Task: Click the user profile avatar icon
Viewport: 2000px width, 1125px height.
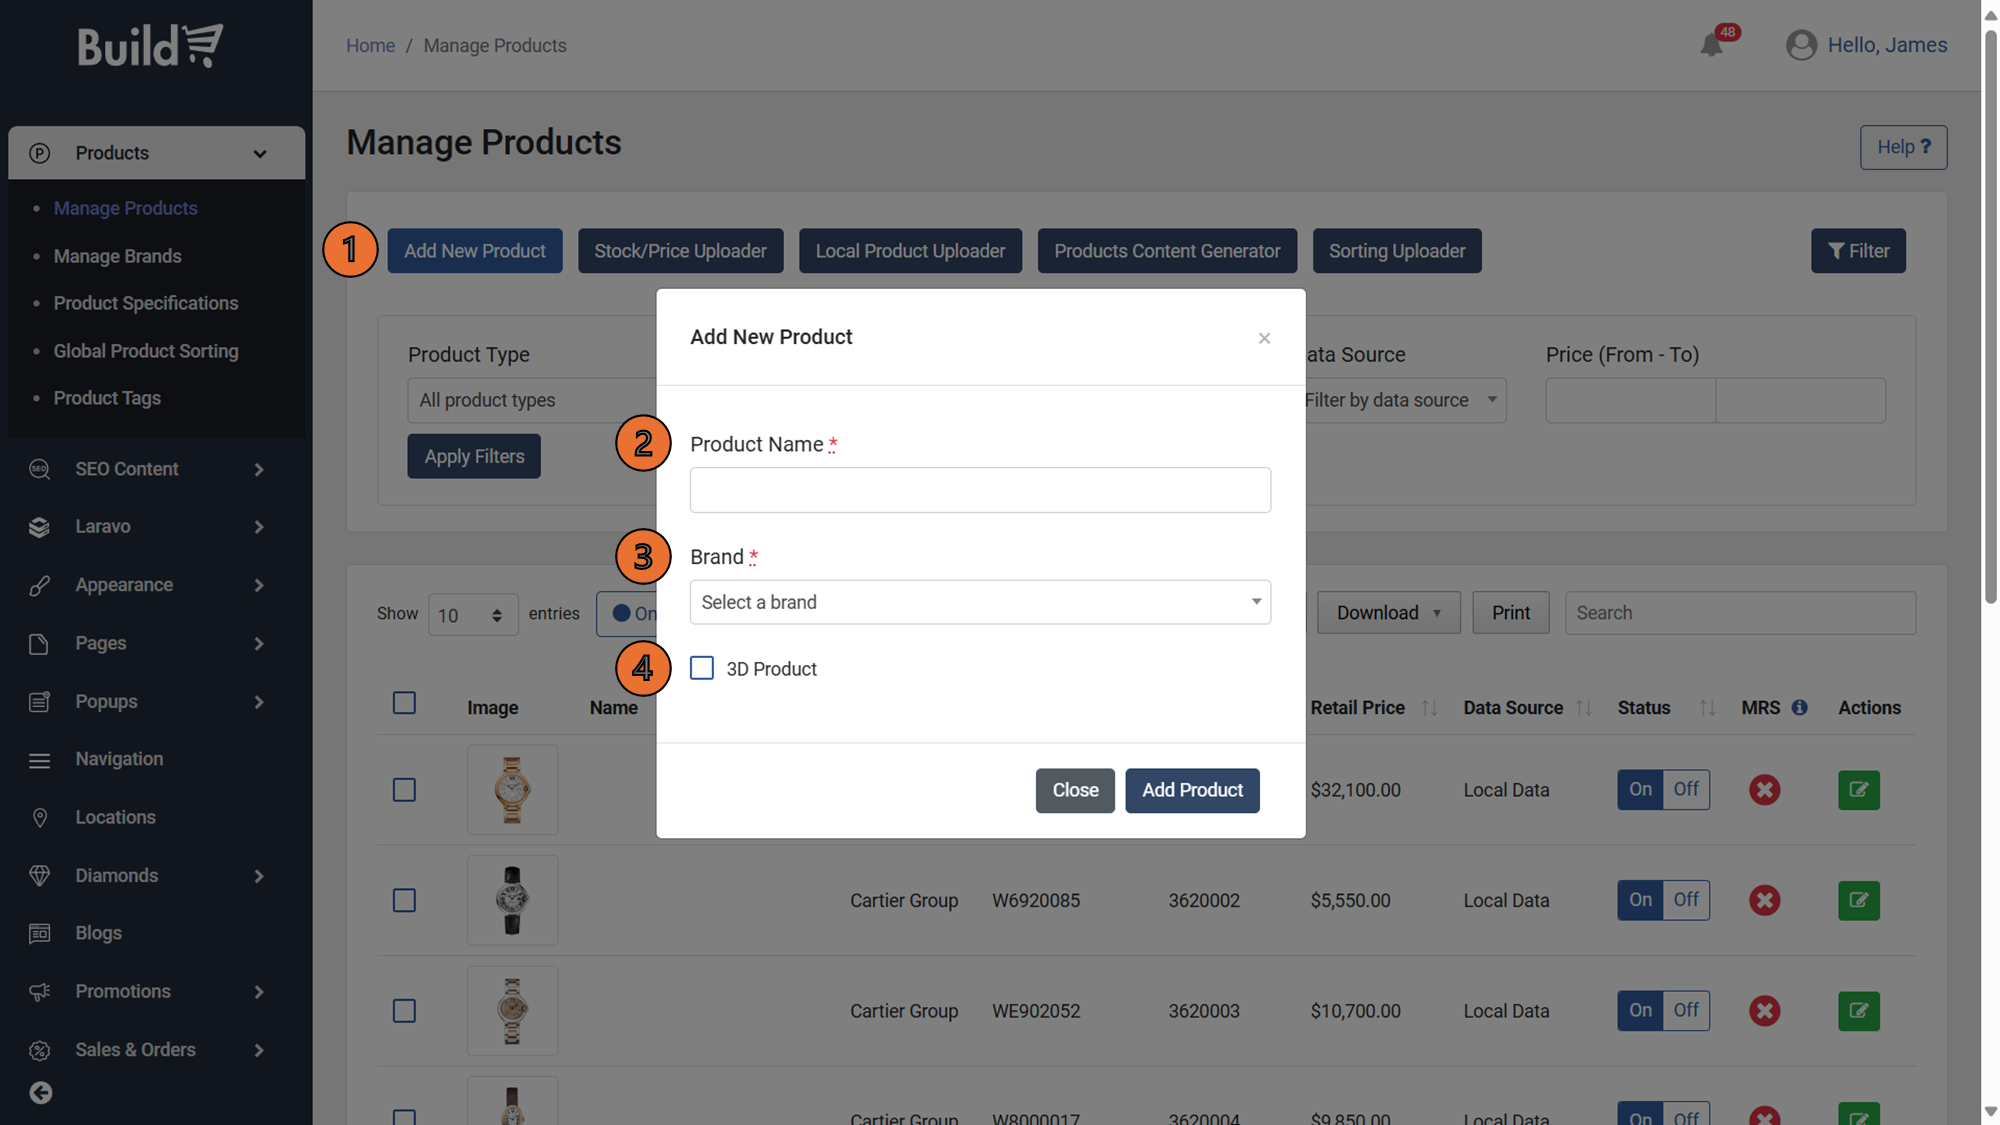Action: [1801, 45]
